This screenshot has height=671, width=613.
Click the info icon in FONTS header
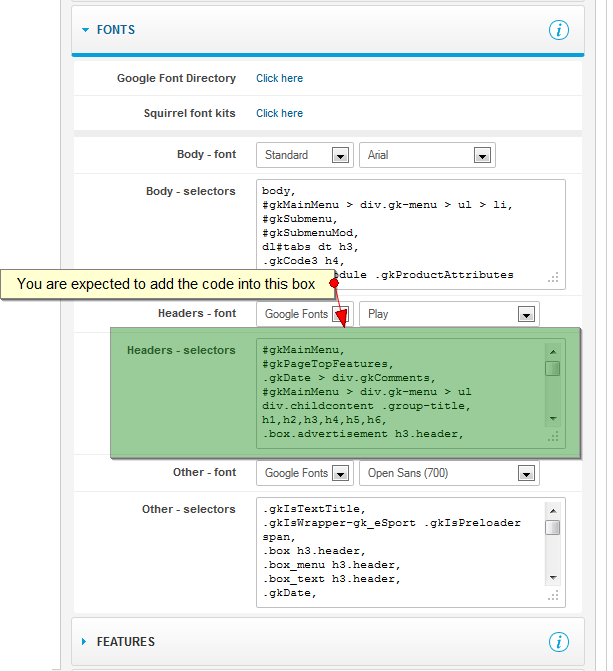click(x=559, y=30)
